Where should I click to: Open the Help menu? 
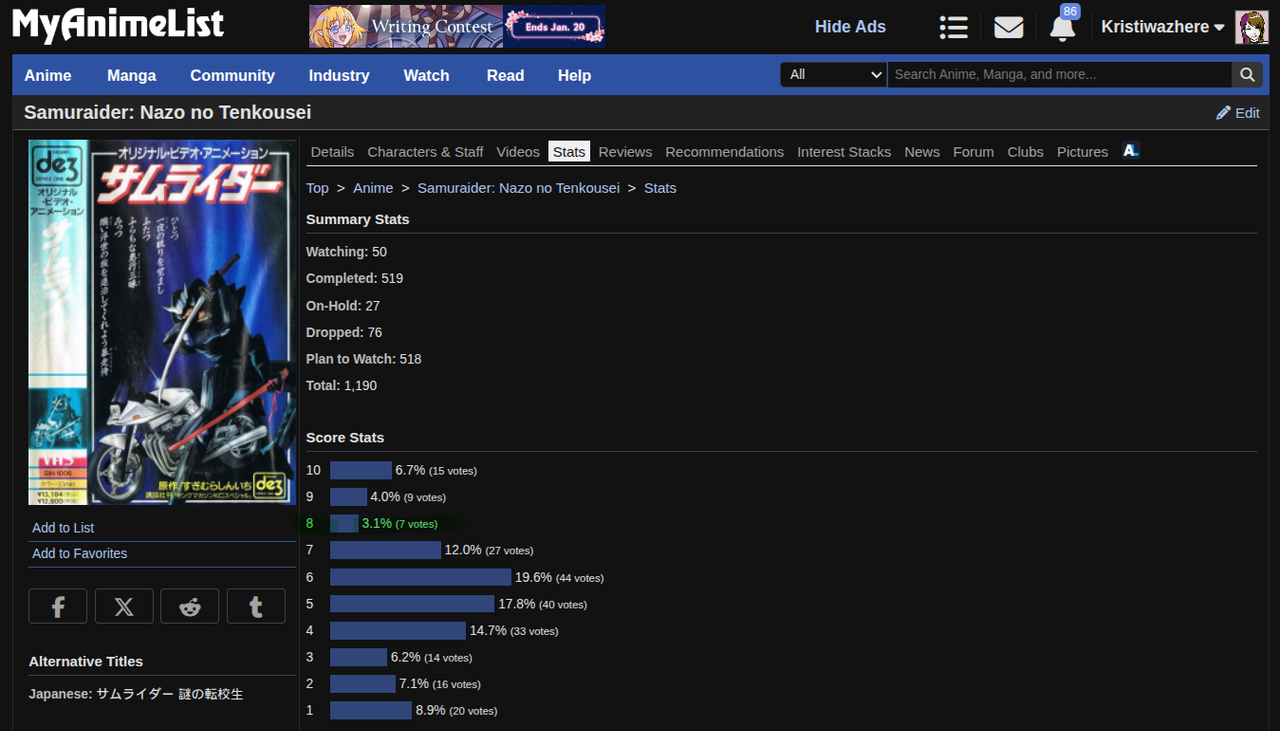(x=574, y=75)
